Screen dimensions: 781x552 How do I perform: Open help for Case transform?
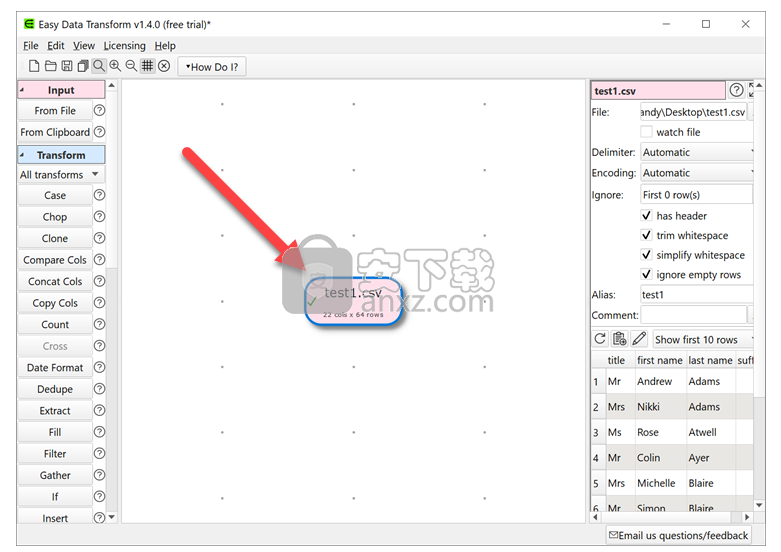click(x=100, y=195)
